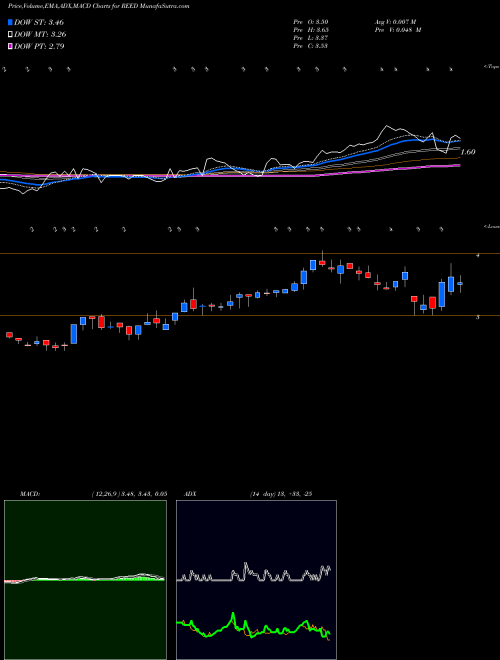Select the 'DOW ST: 3.46' legend text
Viewport: 500px width, 660px height.
click(x=39, y=22)
